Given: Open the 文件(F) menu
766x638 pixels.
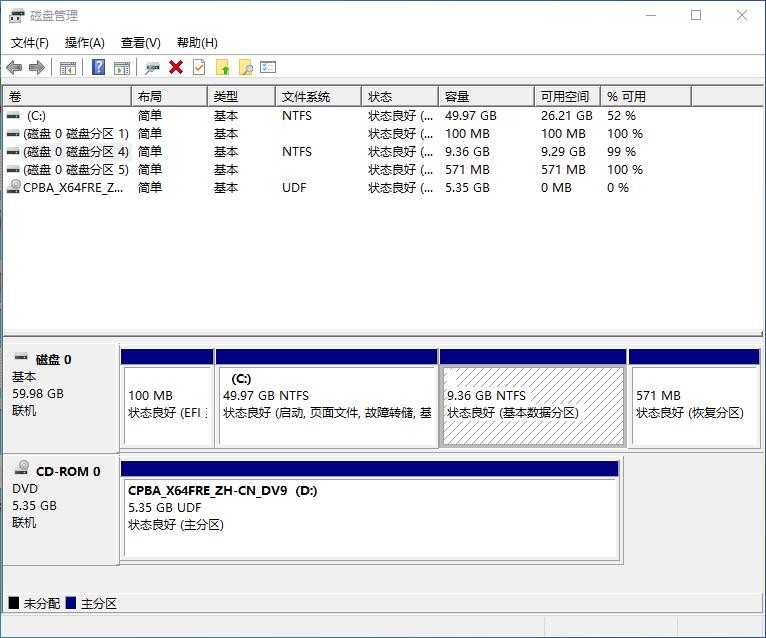Looking at the screenshot, I should (30, 43).
